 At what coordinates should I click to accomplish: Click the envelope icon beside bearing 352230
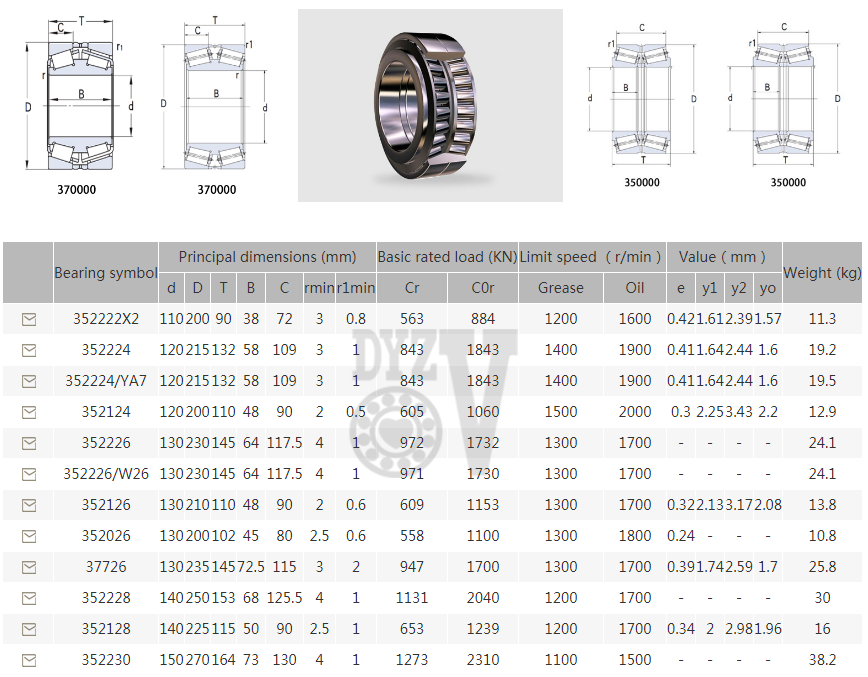[x=28, y=660]
